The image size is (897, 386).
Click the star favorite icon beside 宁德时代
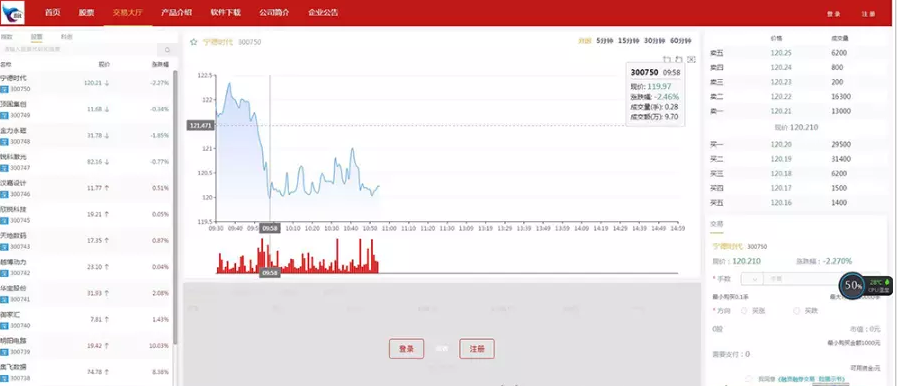point(193,42)
